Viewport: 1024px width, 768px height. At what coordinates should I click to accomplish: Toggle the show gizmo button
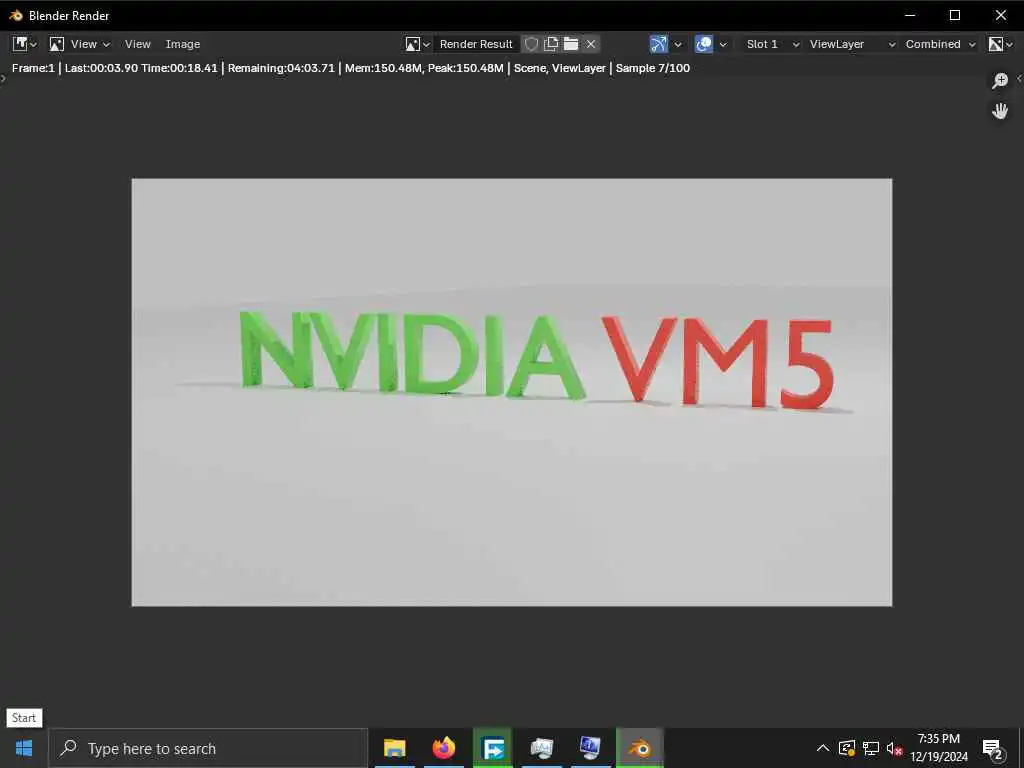pos(658,44)
